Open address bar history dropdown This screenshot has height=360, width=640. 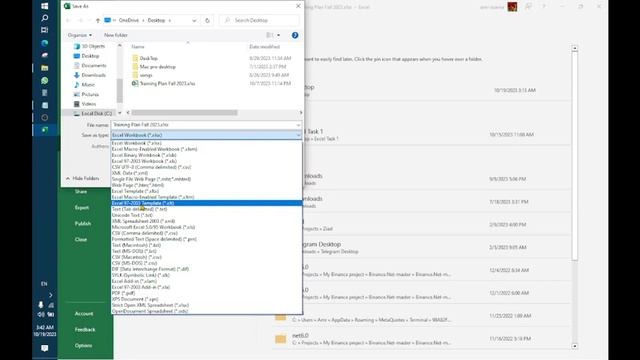[x=194, y=20]
